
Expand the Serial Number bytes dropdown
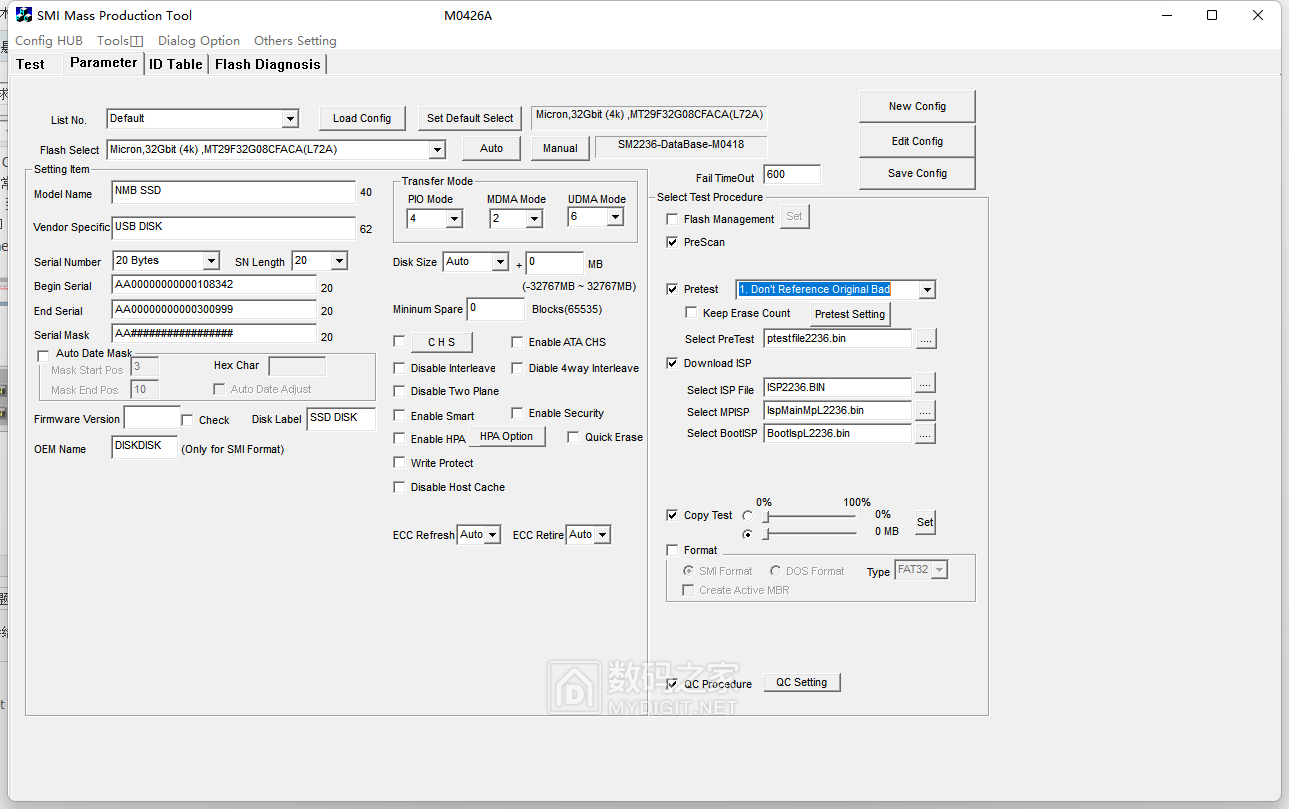(x=211, y=261)
